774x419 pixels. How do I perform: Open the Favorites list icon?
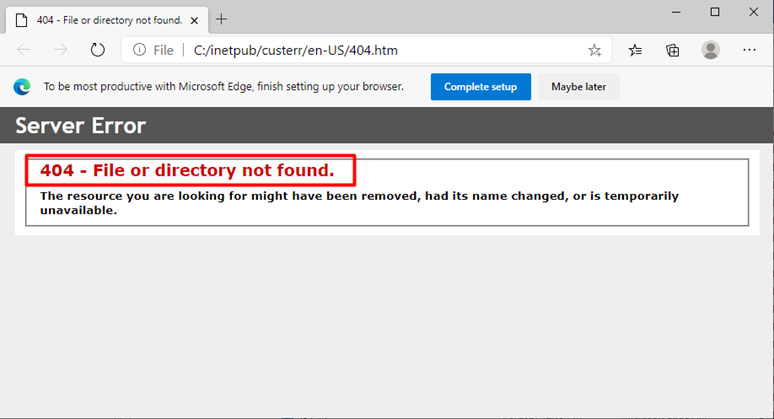635,50
